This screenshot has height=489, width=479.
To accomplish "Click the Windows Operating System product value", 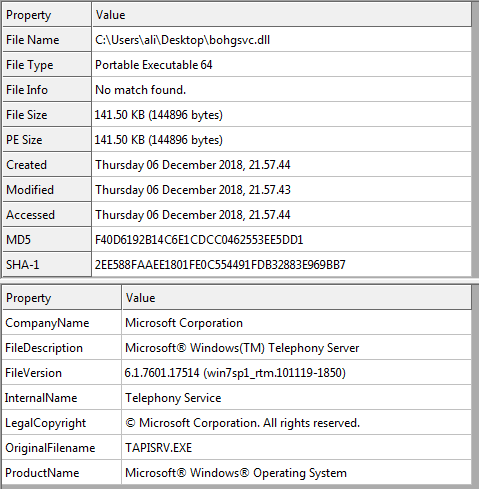I will pos(236,473).
